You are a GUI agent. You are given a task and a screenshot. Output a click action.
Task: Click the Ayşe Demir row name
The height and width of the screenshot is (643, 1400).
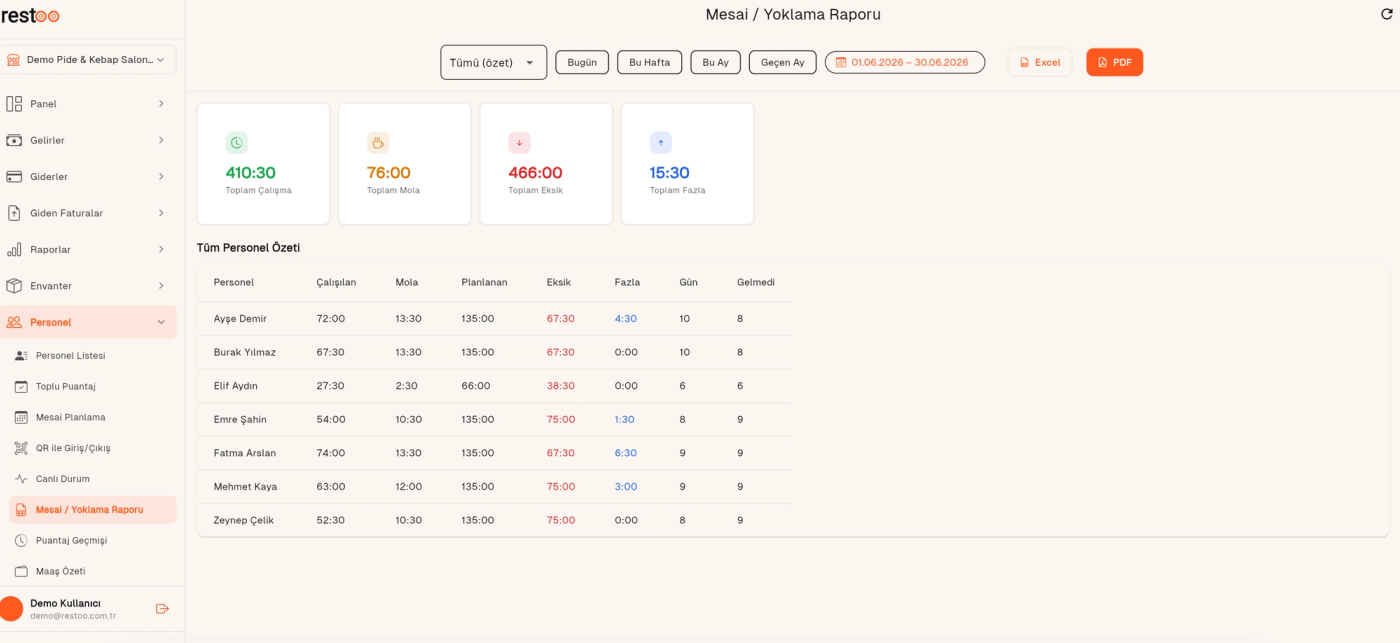240,319
